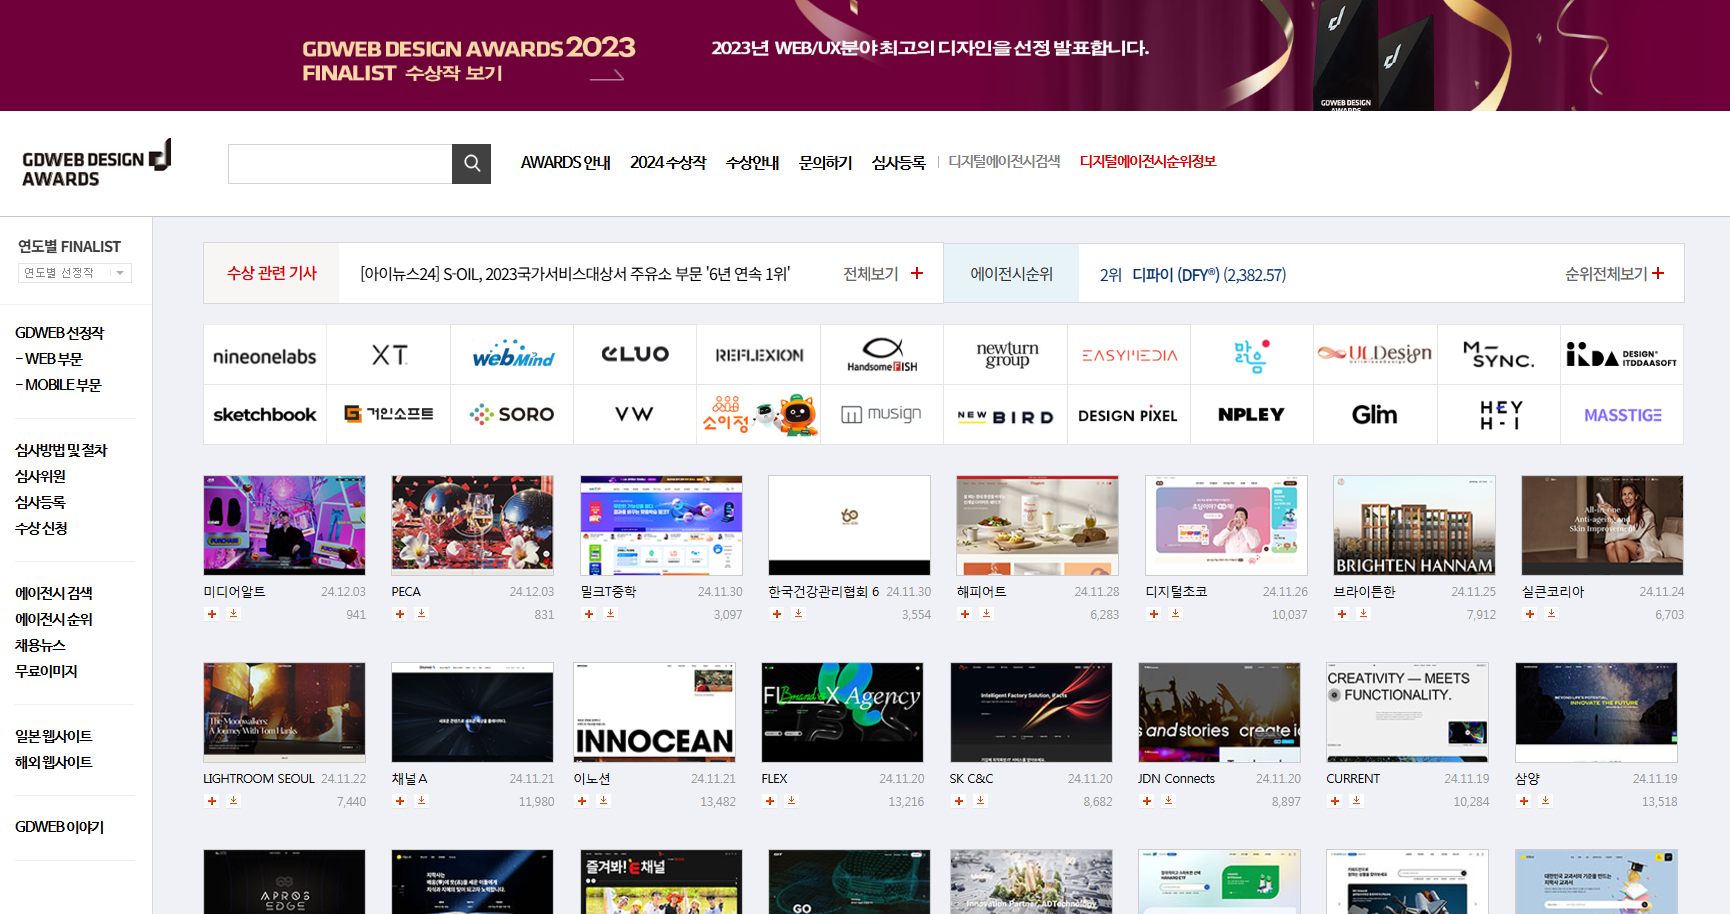Open the DESIGN PIXEL agency logo

point(1129,415)
